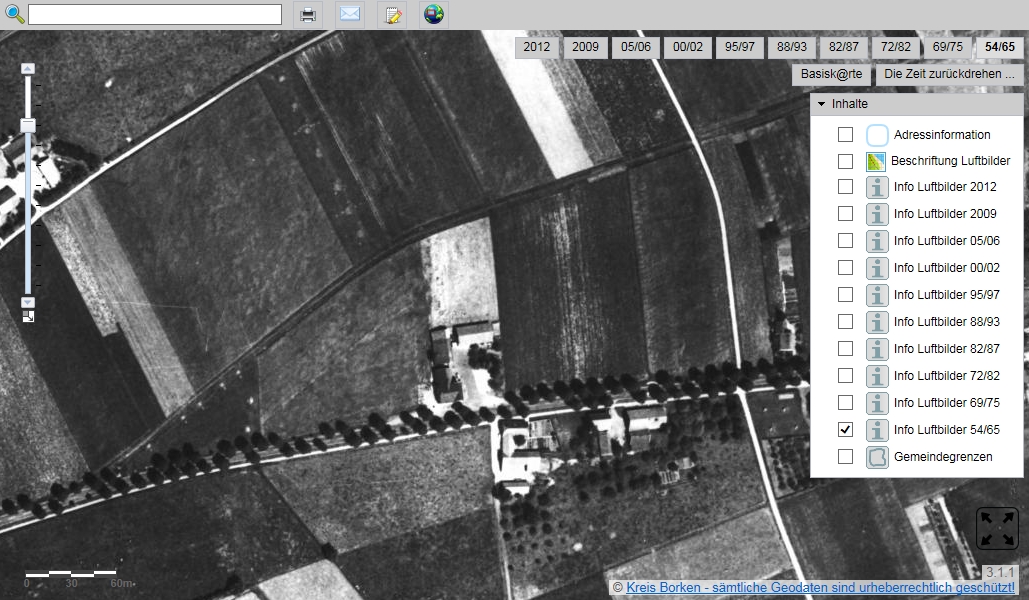Click the 'Info Luftbilder 2012' label
1029x600 pixels.
pos(945,187)
